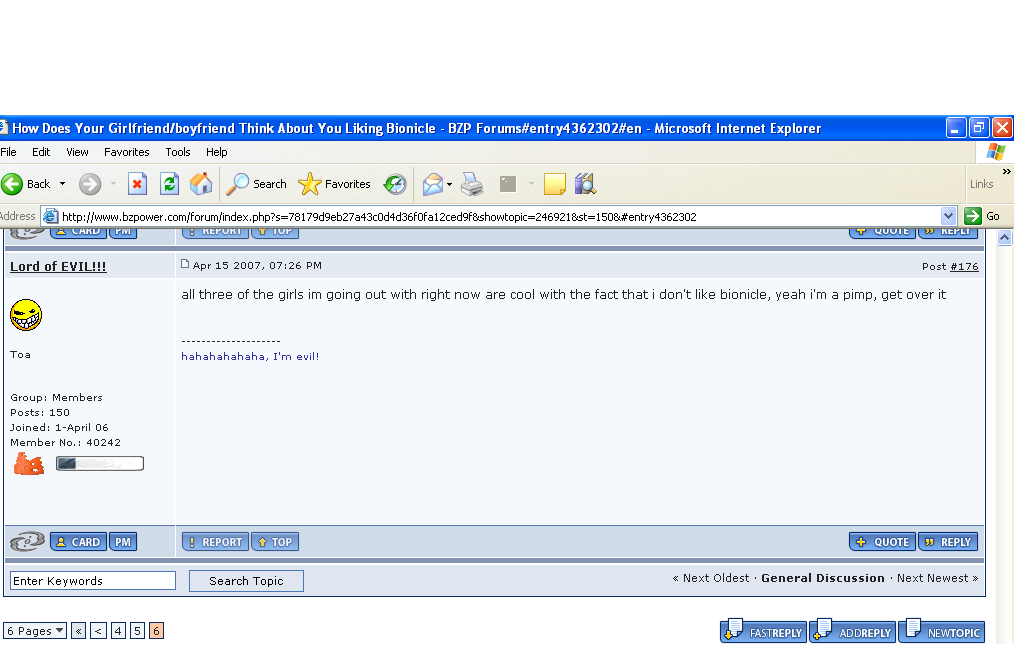Open the Post #176 permalink
The height and width of the screenshot is (651, 1015).
pyautogui.click(x=964, y=267)
